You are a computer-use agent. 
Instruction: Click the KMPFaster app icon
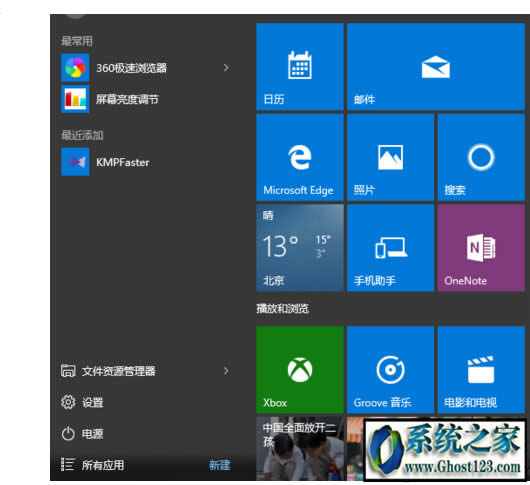pyautogui.click(x=75, y=162)
